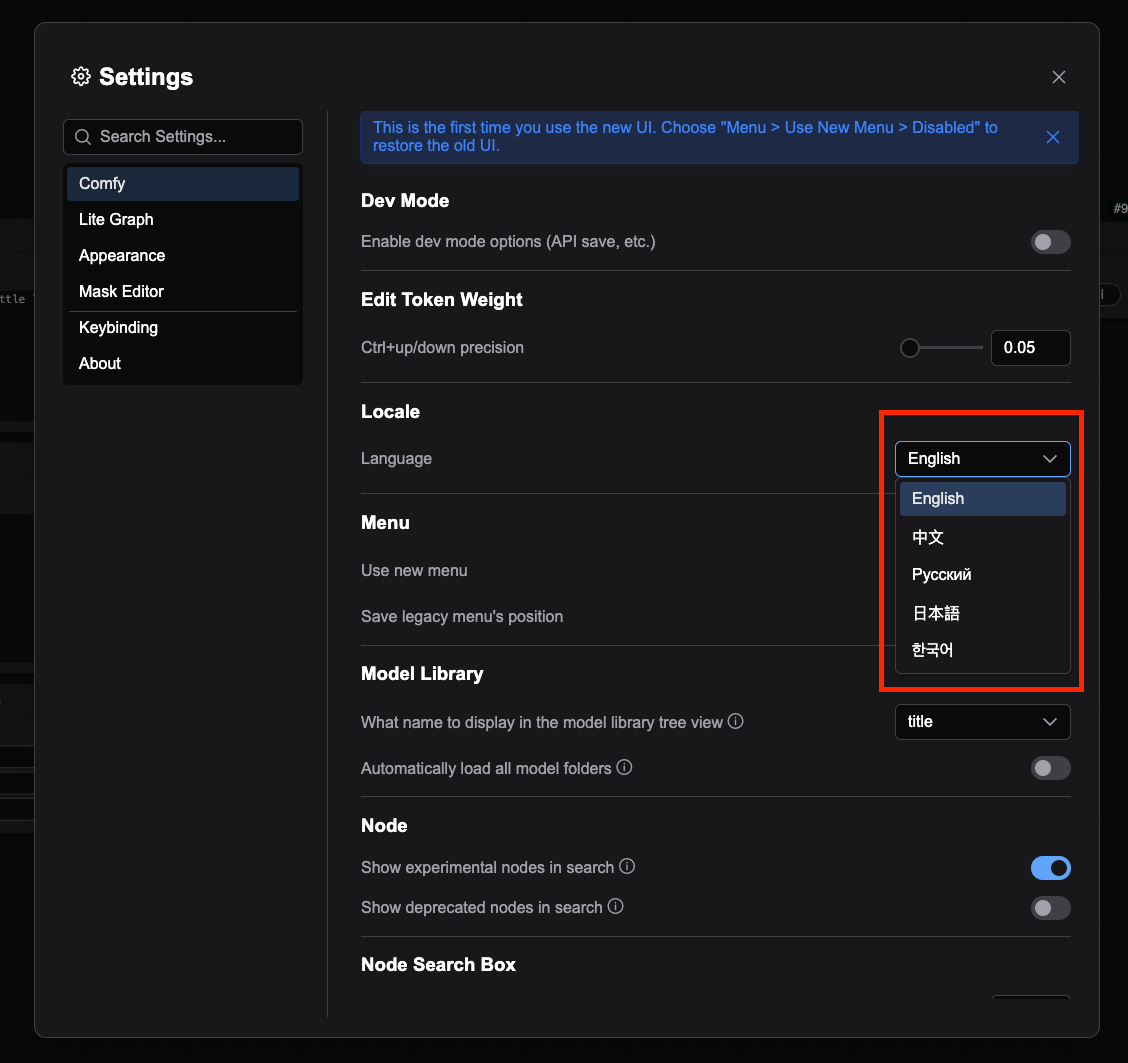Screen dimensions: 1128x1063
Task: Click the Settings gear icon
Action: pos(80,76)
